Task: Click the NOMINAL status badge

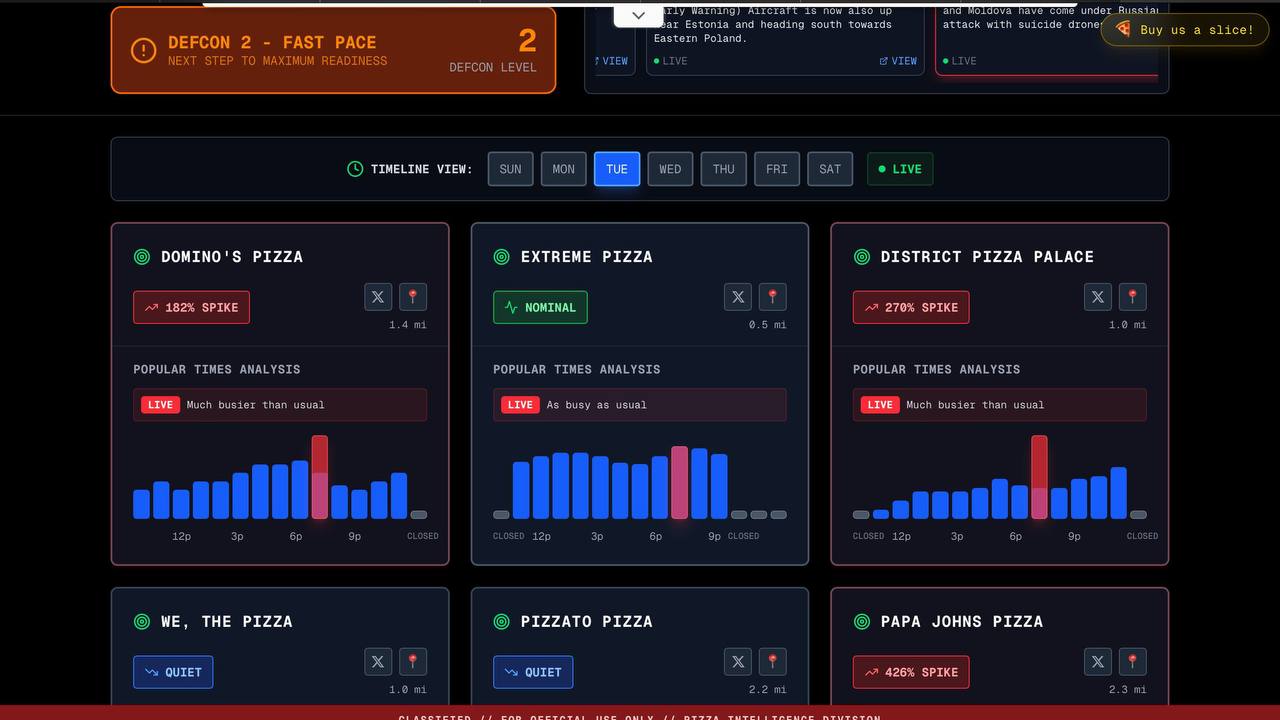Action: click(x=540, y=307)
